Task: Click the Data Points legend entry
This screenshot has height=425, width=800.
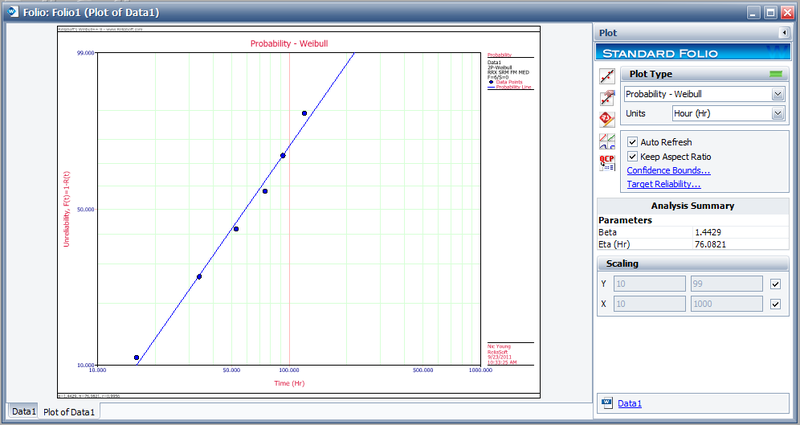Action: [x=506, y=82]
